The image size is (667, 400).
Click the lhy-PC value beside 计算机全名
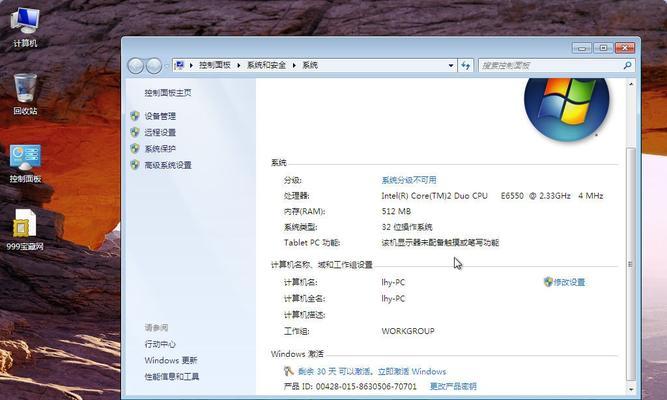point(393,298)
